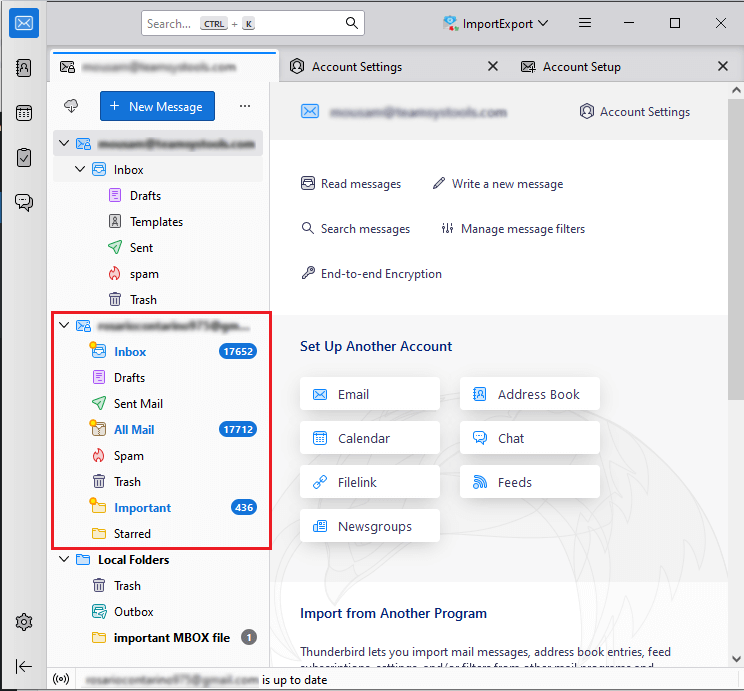
Task: Click the pencil icon for Write a new message
Action: [x=439, y=183]
